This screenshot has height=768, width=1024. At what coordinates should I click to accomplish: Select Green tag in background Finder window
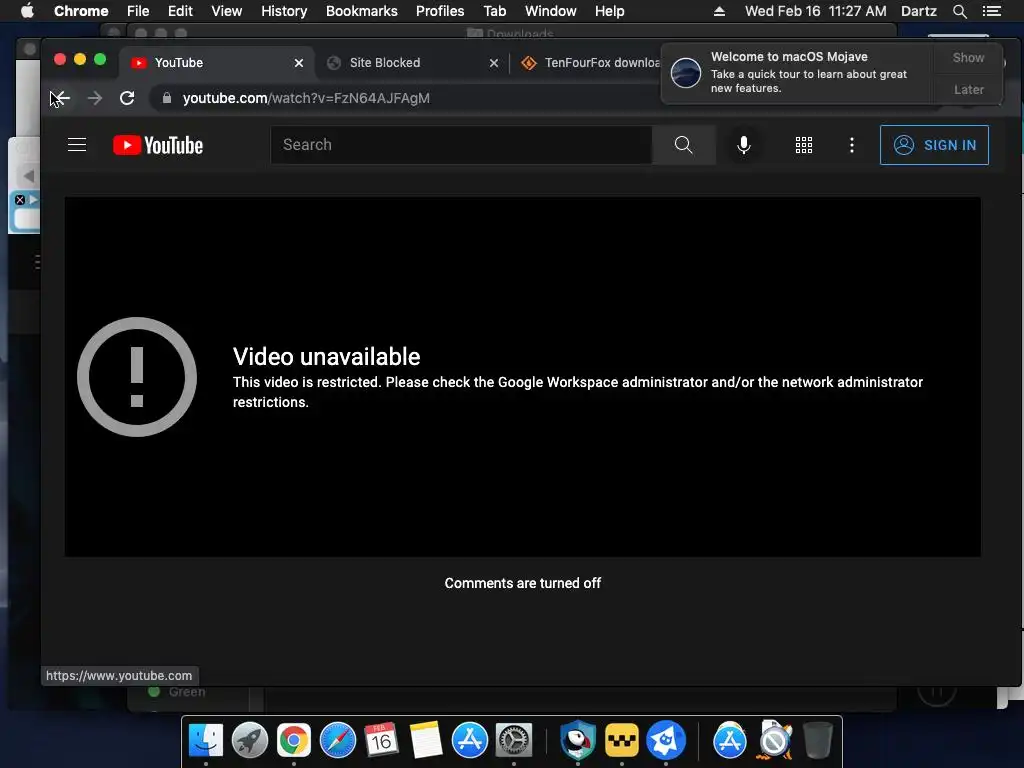(x=178, y=692)
